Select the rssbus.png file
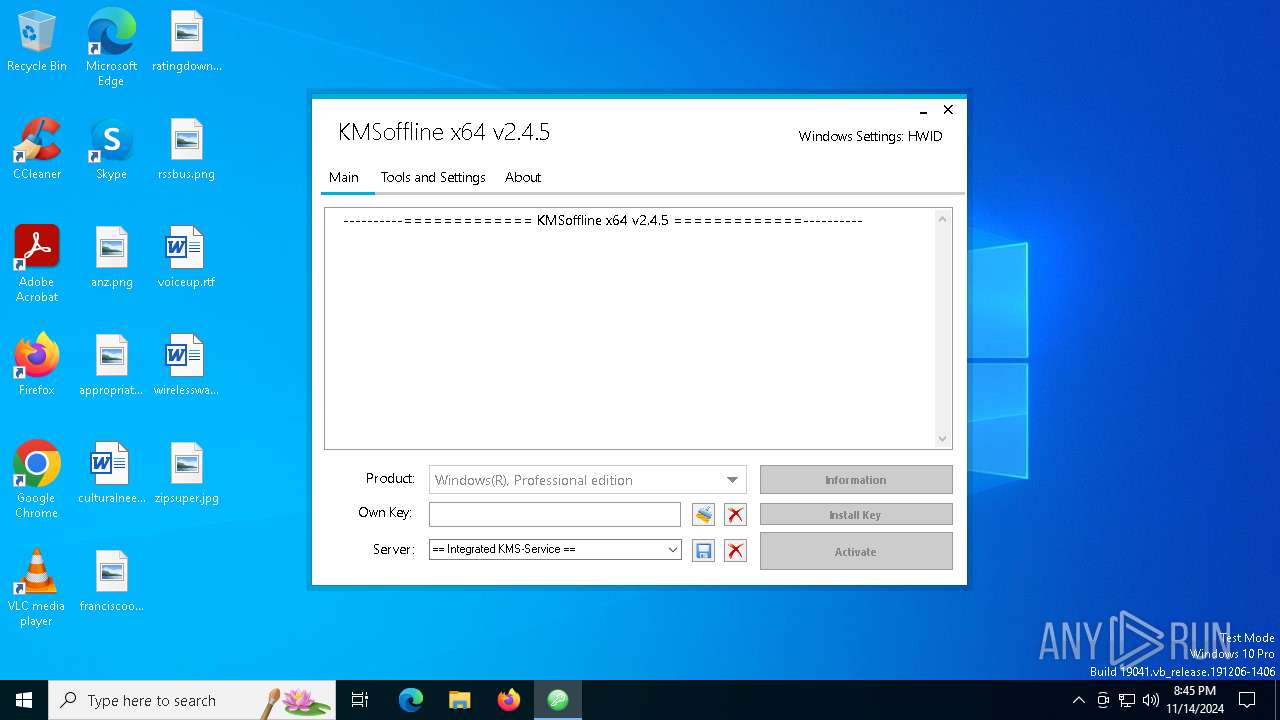This screenshot has height=720, width=1280. [187, 150]
